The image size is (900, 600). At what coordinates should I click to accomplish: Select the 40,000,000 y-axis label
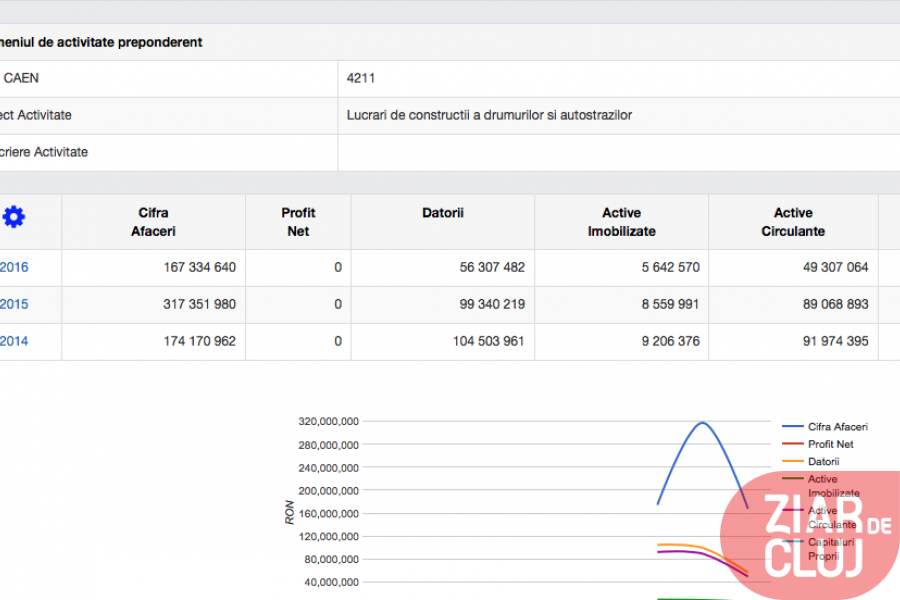pyautogui.click(x=331, y=582)
